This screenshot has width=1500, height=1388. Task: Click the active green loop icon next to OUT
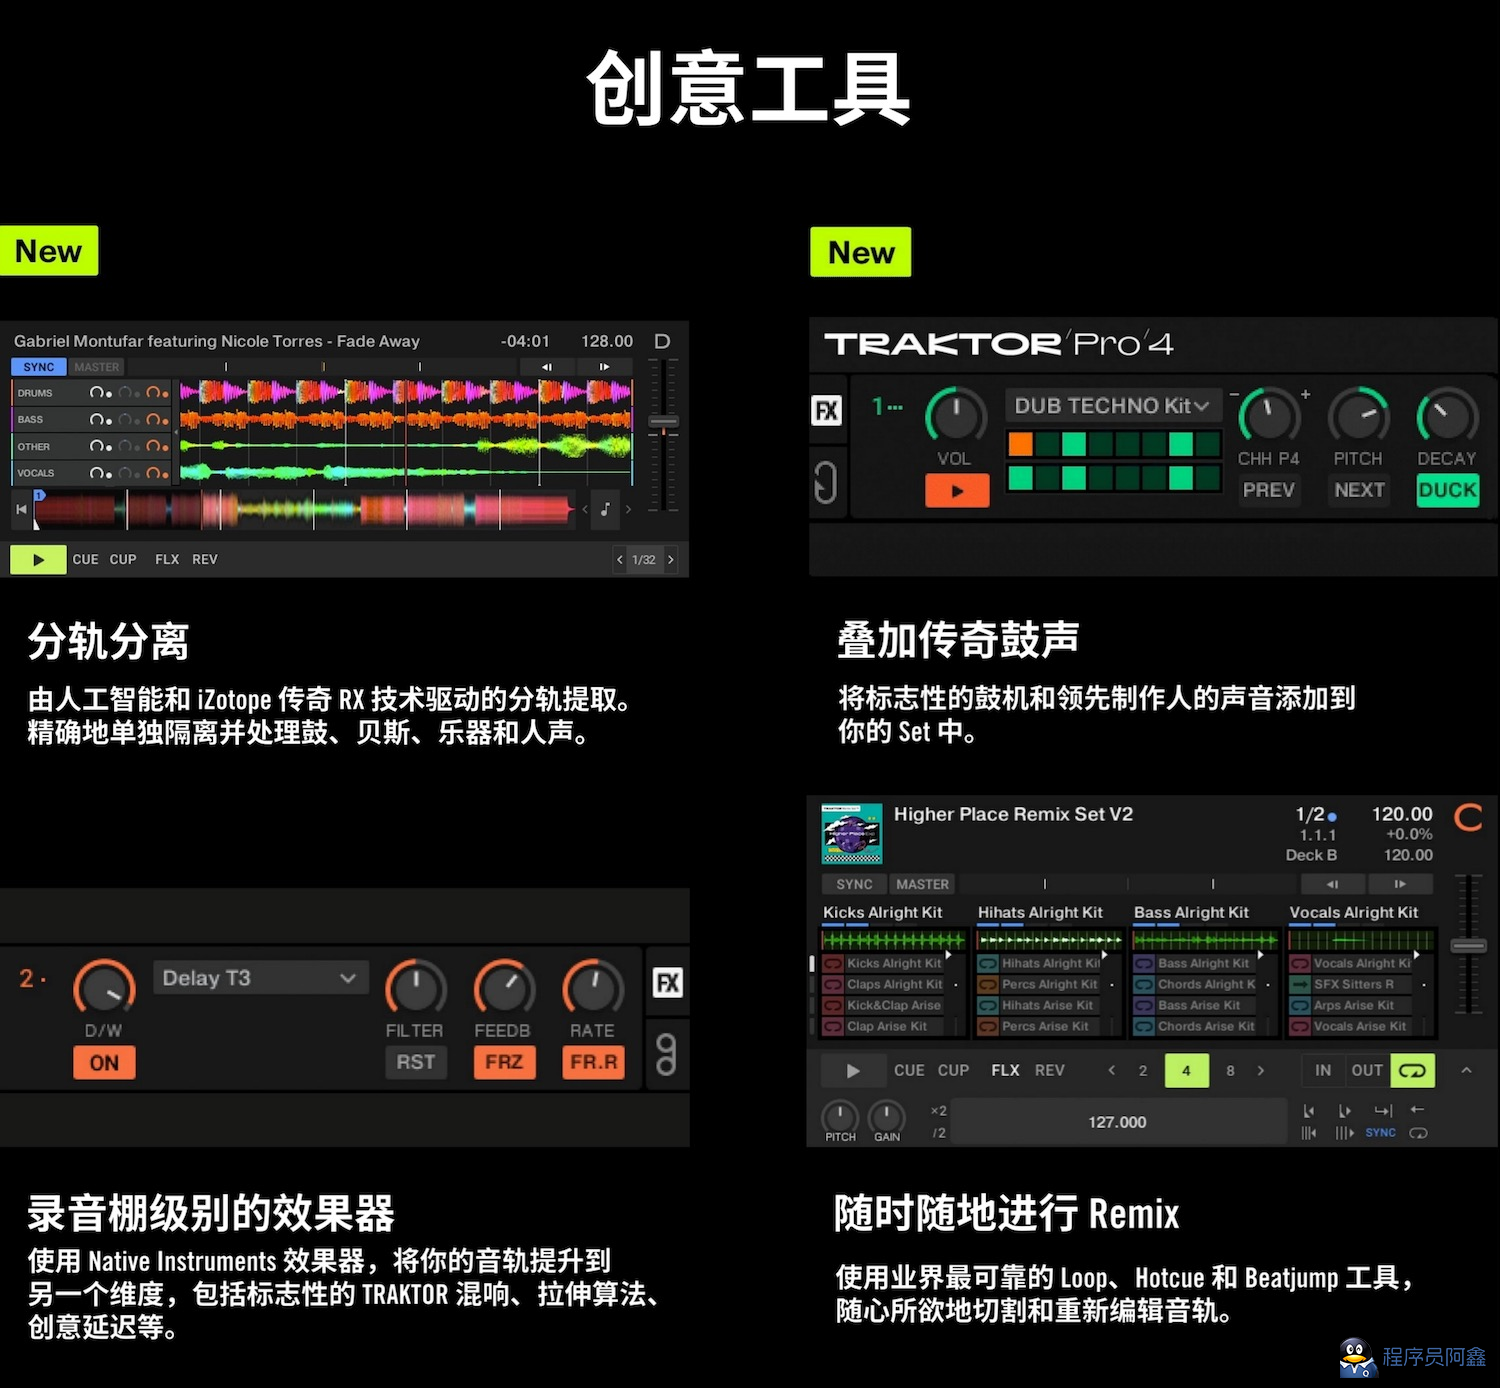1412,1070
